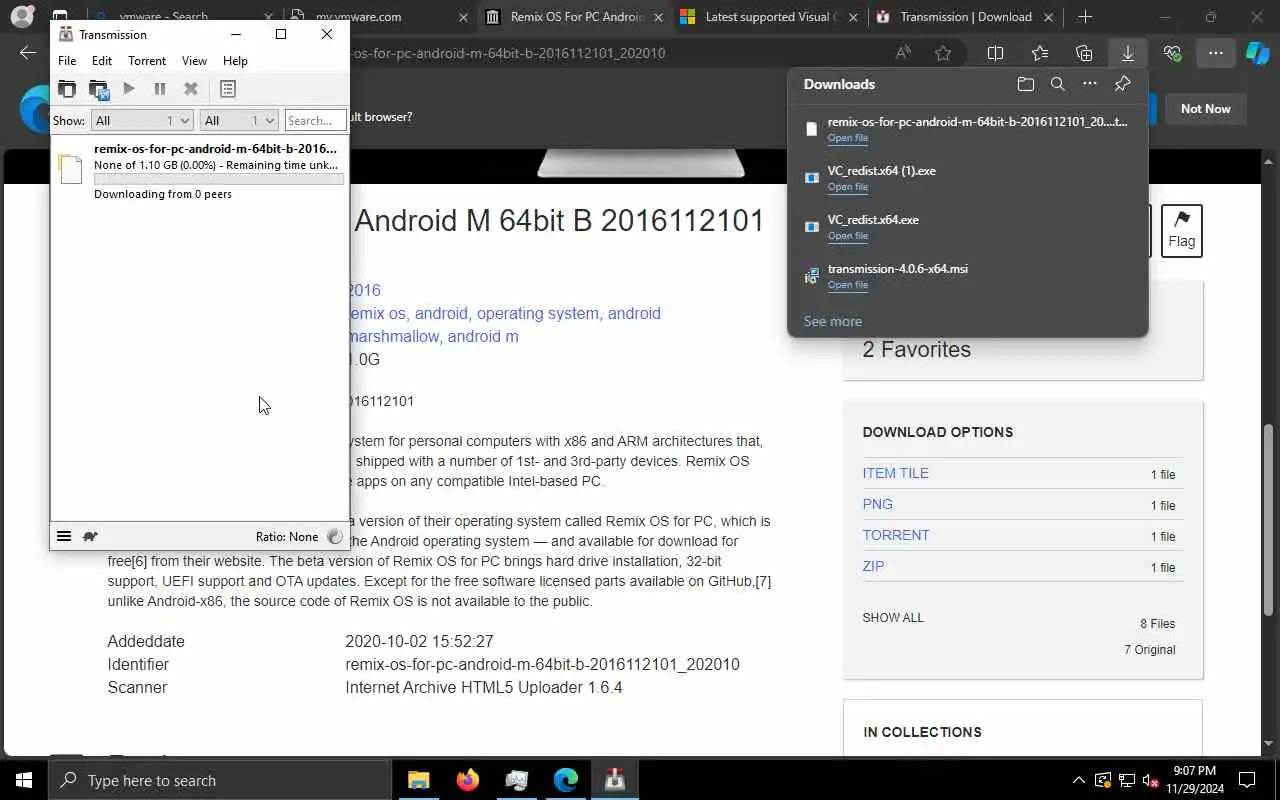
Task: Flag this archive item
Action: coord(1181,230)
